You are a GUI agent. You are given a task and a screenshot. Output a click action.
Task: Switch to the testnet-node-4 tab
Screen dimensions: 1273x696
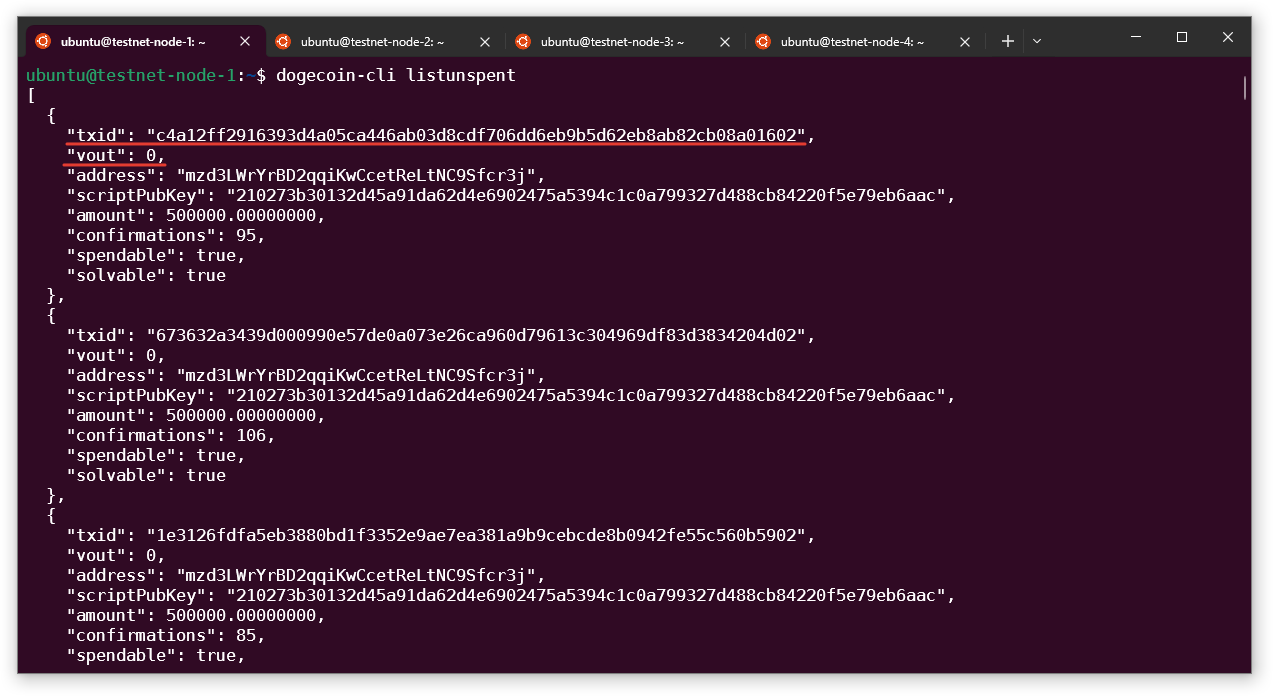[865, 41]
